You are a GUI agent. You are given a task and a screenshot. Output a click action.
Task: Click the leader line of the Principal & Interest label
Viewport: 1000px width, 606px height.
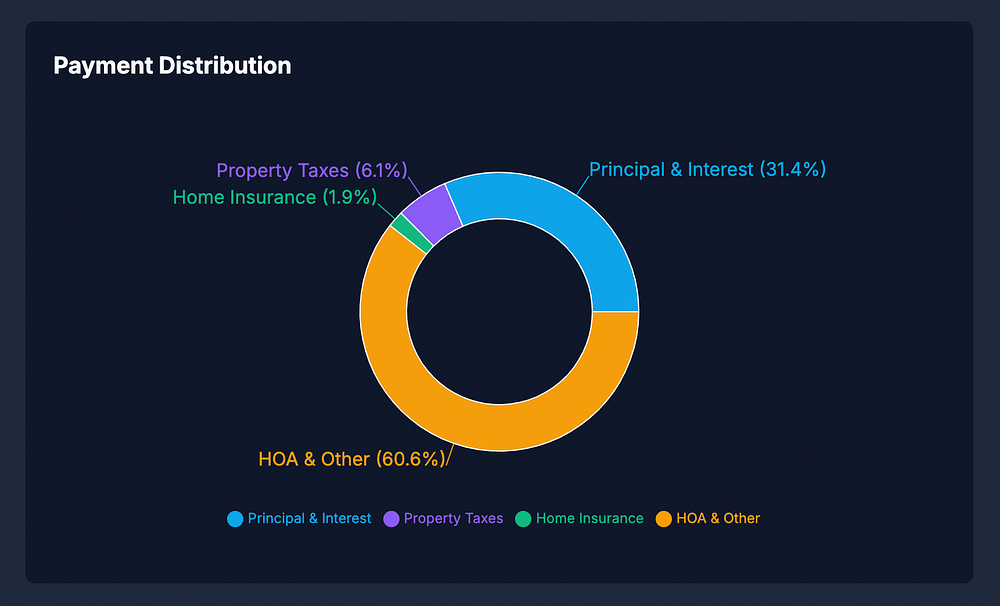(581, 184)
